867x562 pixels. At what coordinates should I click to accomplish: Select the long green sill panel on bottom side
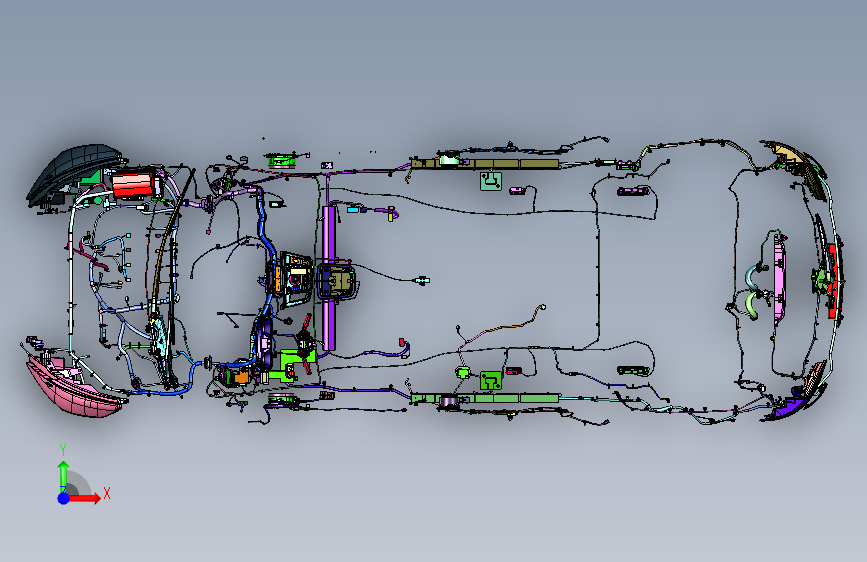pos(485,398)
